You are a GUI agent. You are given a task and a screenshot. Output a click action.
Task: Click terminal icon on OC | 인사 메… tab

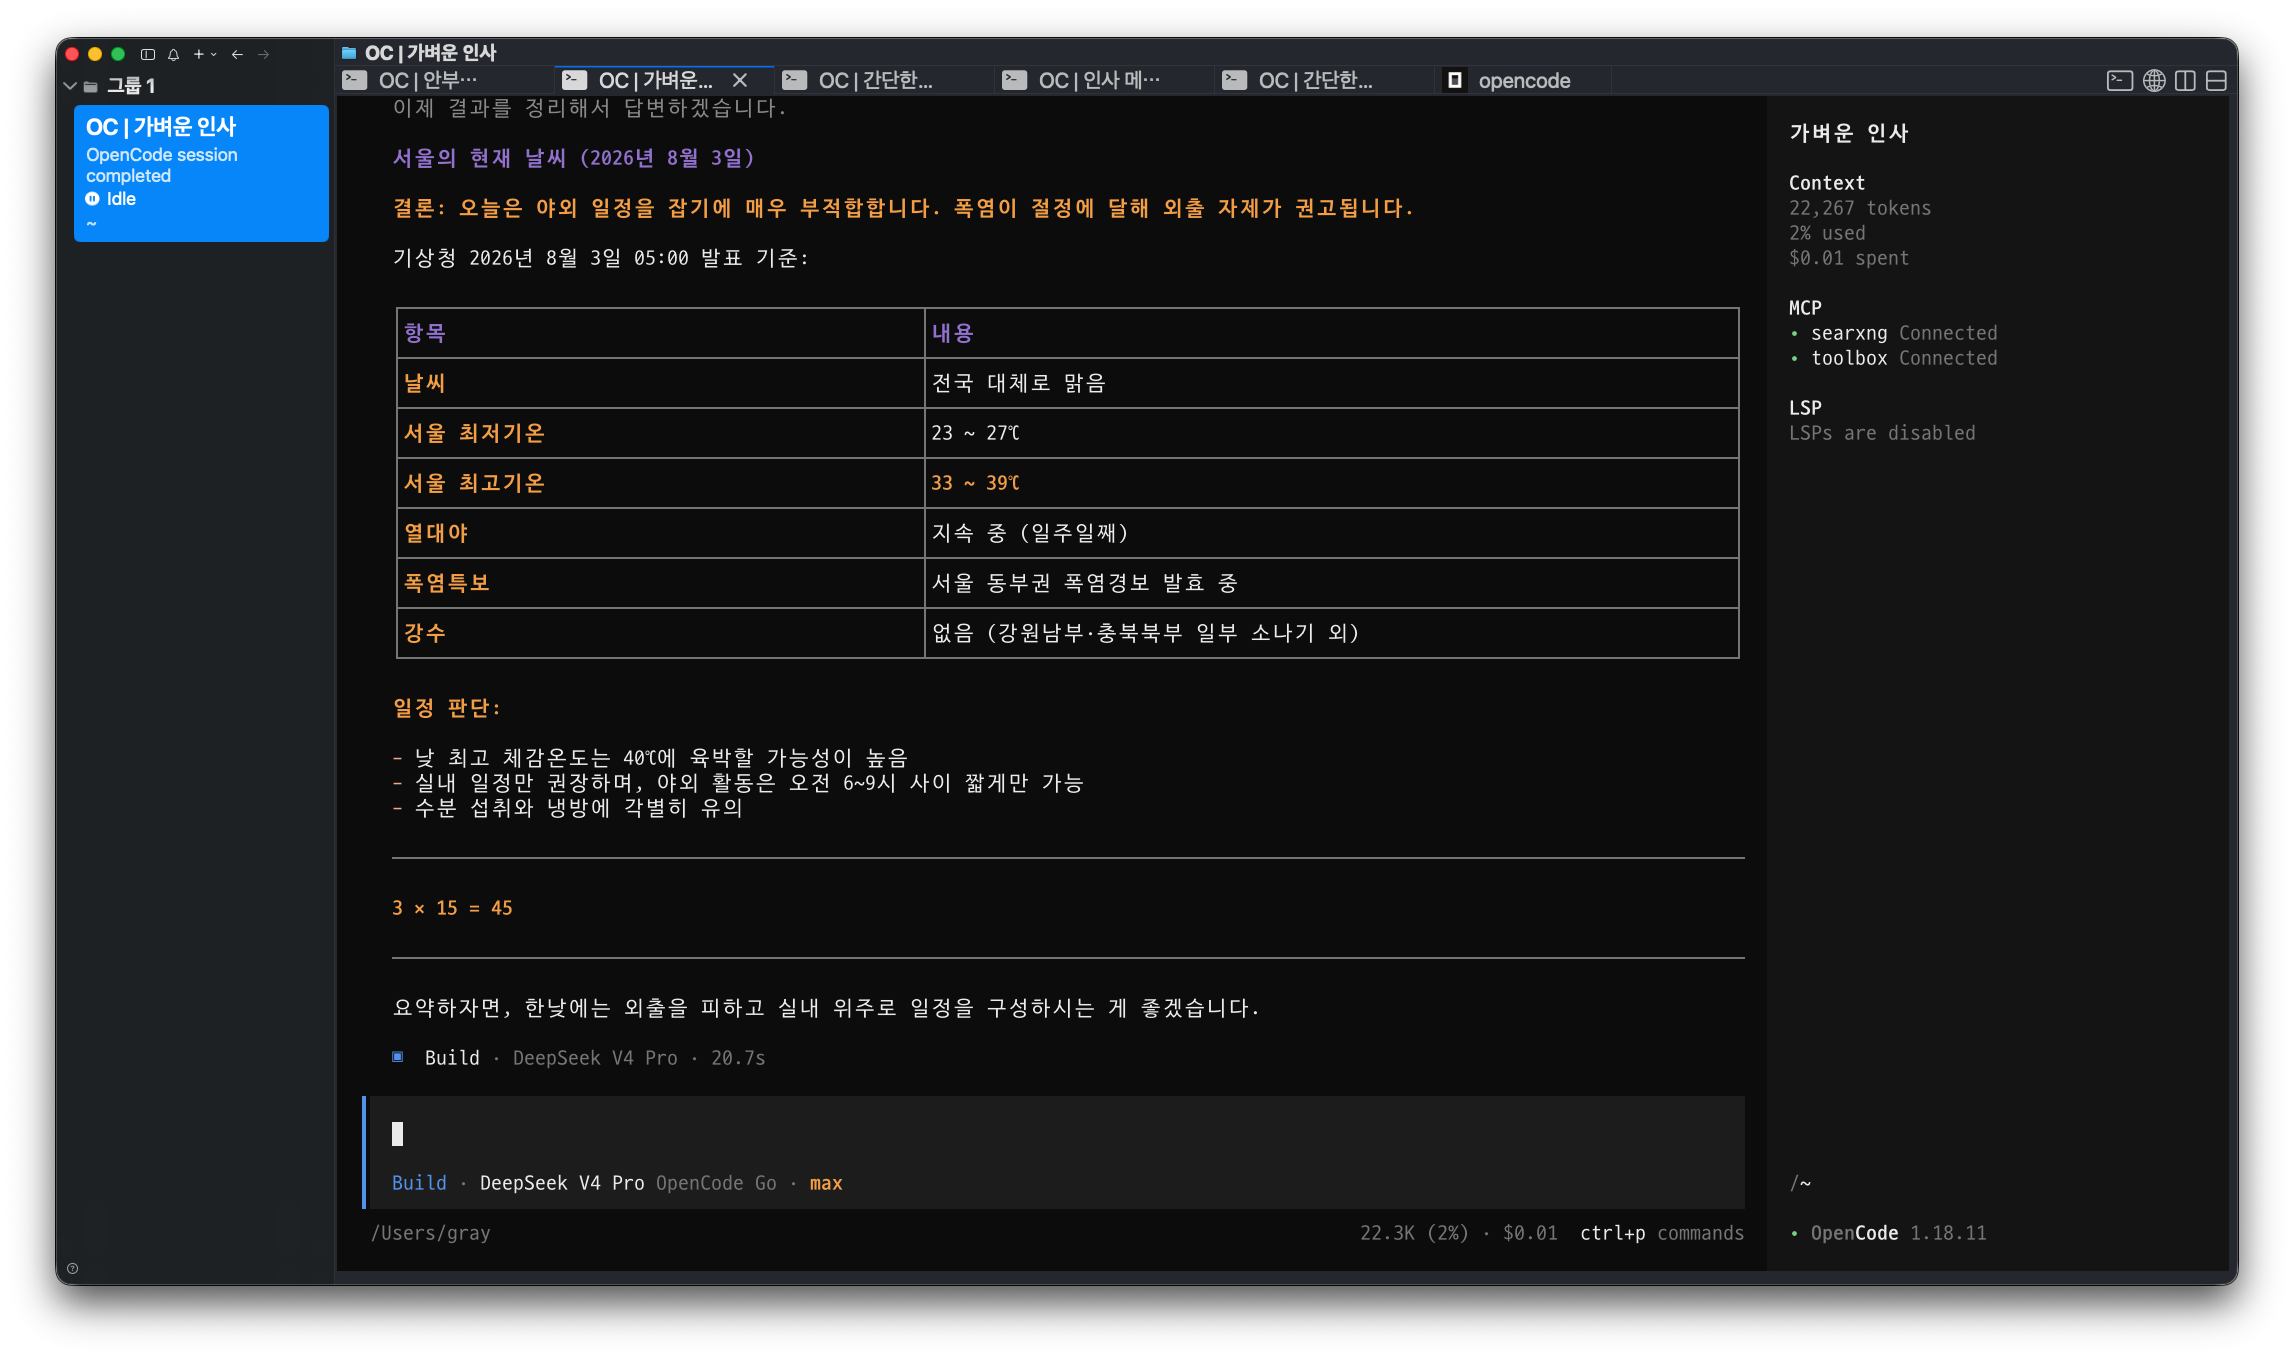pos(1014,80)
